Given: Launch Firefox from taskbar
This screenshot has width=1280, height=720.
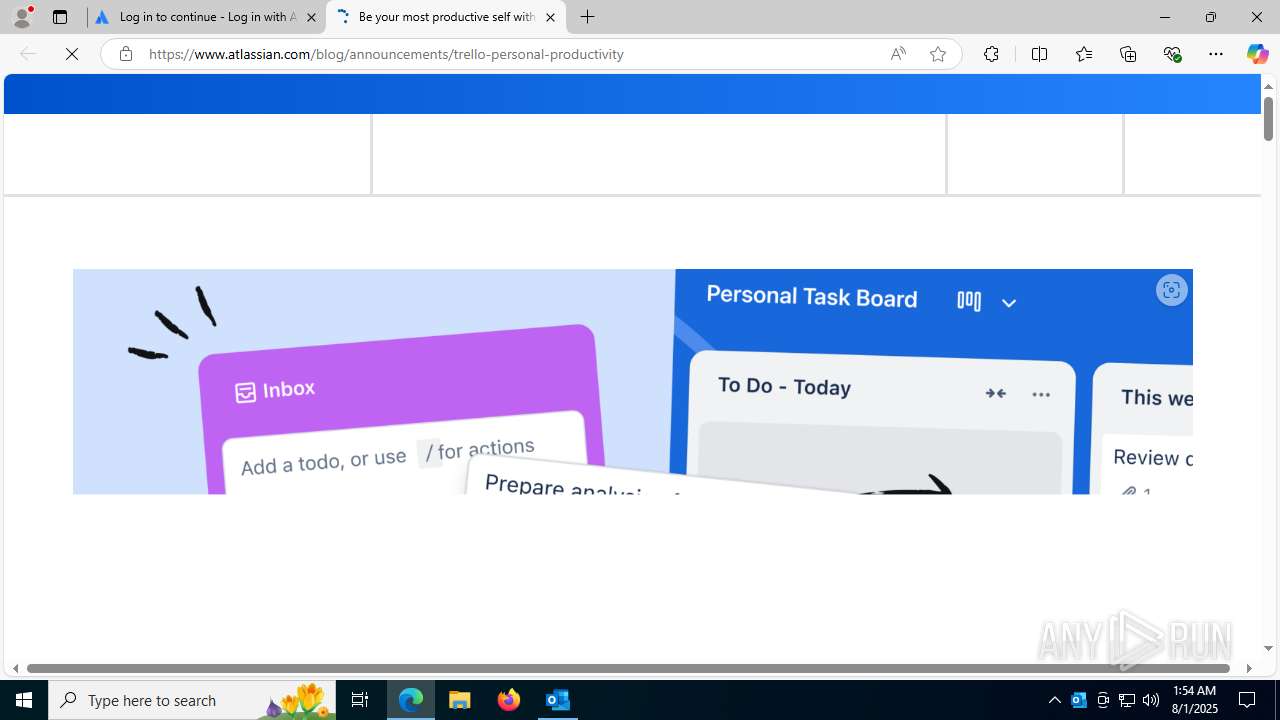Looking at the screenshot, I should 509,700.
